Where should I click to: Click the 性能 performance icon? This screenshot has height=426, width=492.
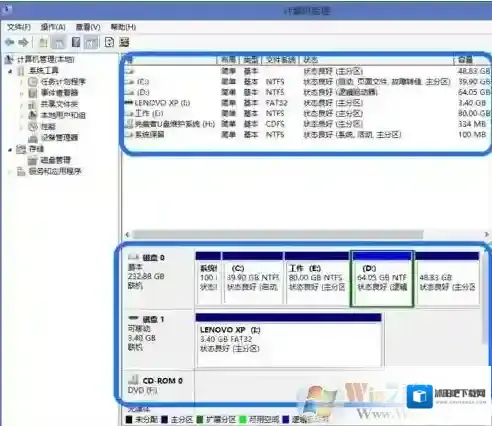33,126
